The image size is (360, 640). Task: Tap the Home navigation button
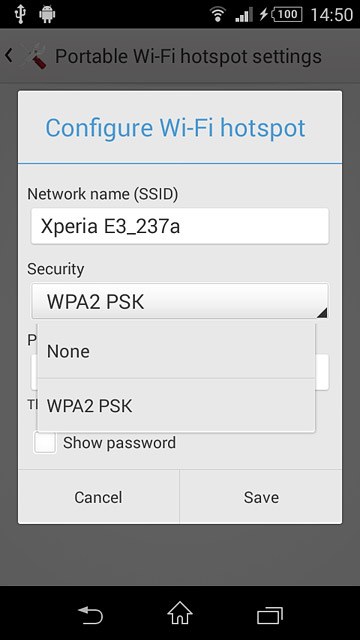180,613
